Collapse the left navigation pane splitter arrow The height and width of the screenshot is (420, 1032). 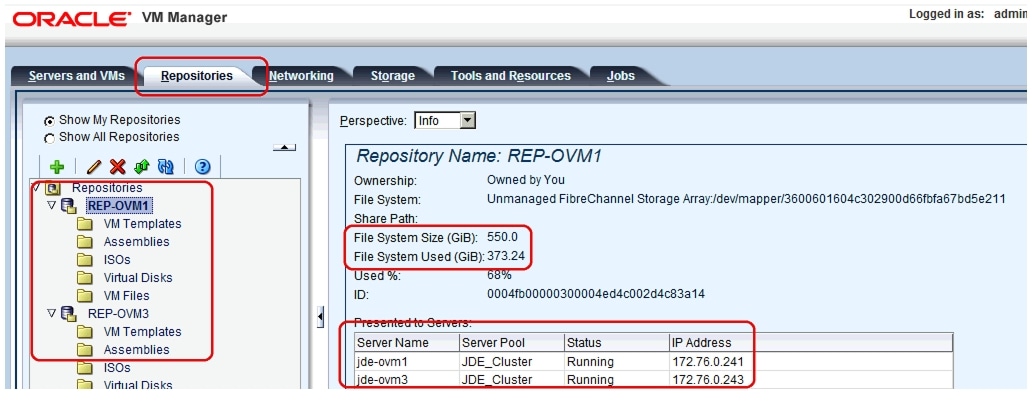321,317
